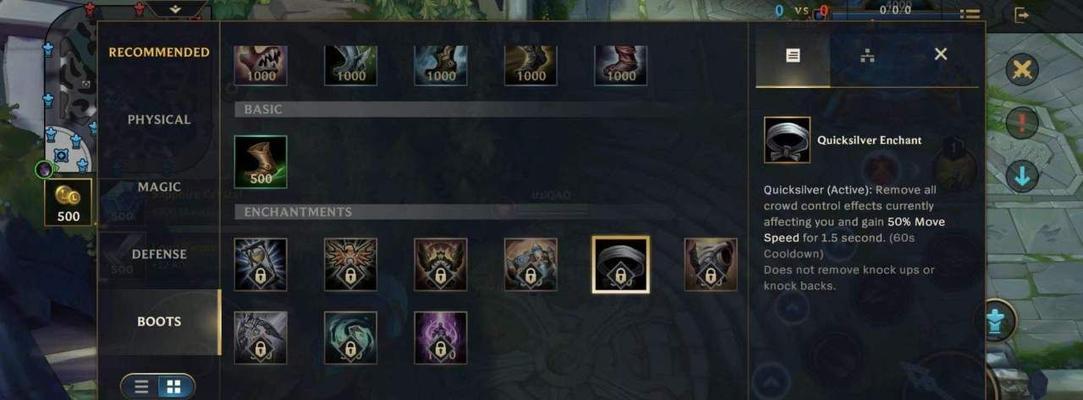Click the crossed swords ping button

[1022, 69]
